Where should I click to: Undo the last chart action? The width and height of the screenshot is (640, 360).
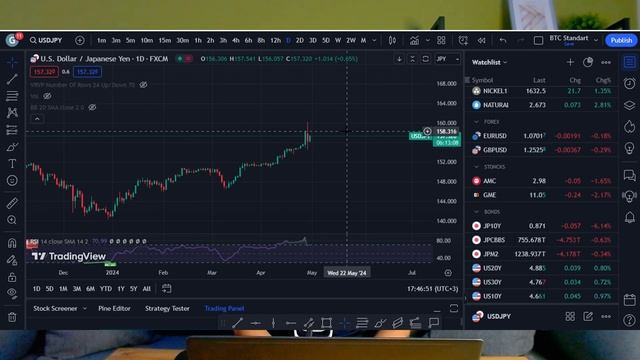pos(503,40)
